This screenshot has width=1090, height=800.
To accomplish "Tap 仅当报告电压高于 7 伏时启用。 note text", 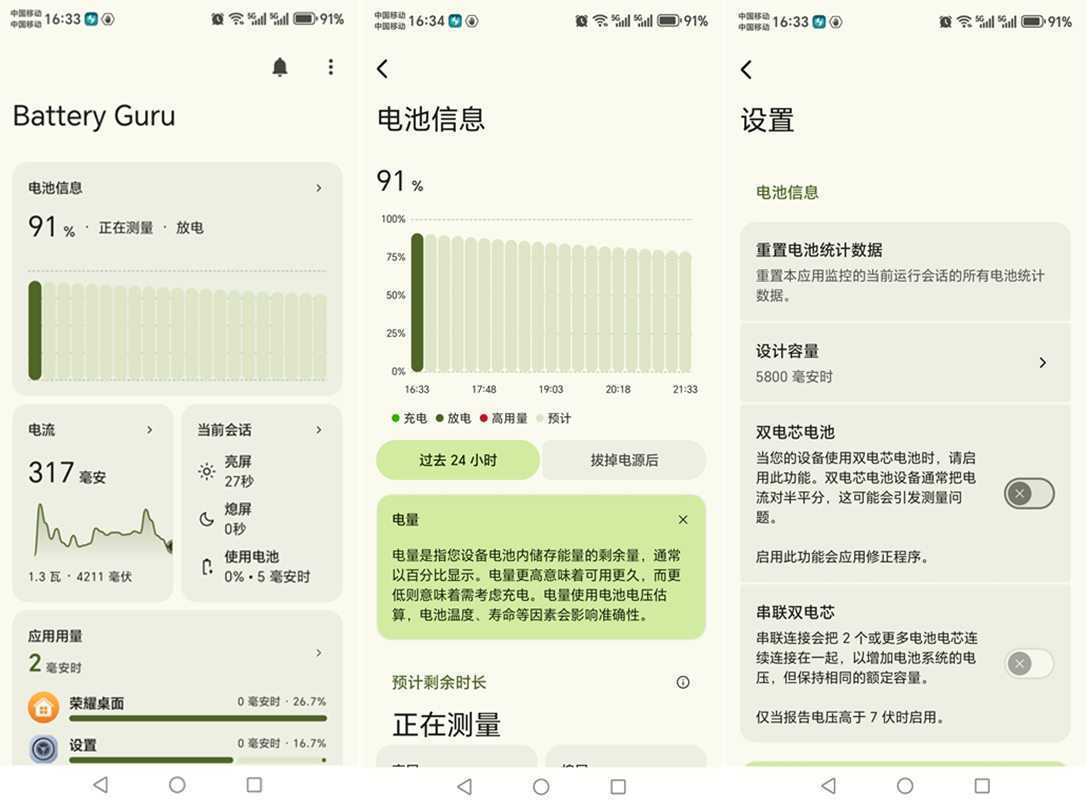I will tap(850, 717).
